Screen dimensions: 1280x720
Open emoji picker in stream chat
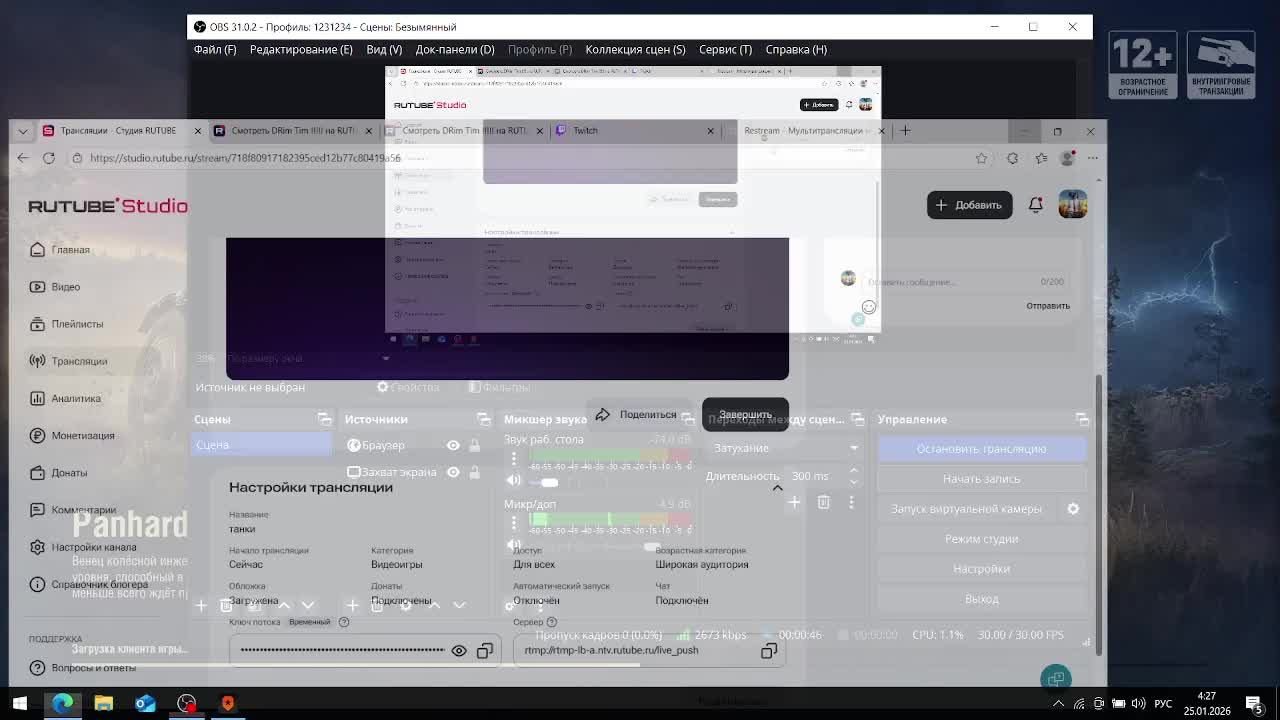(869, 307)
